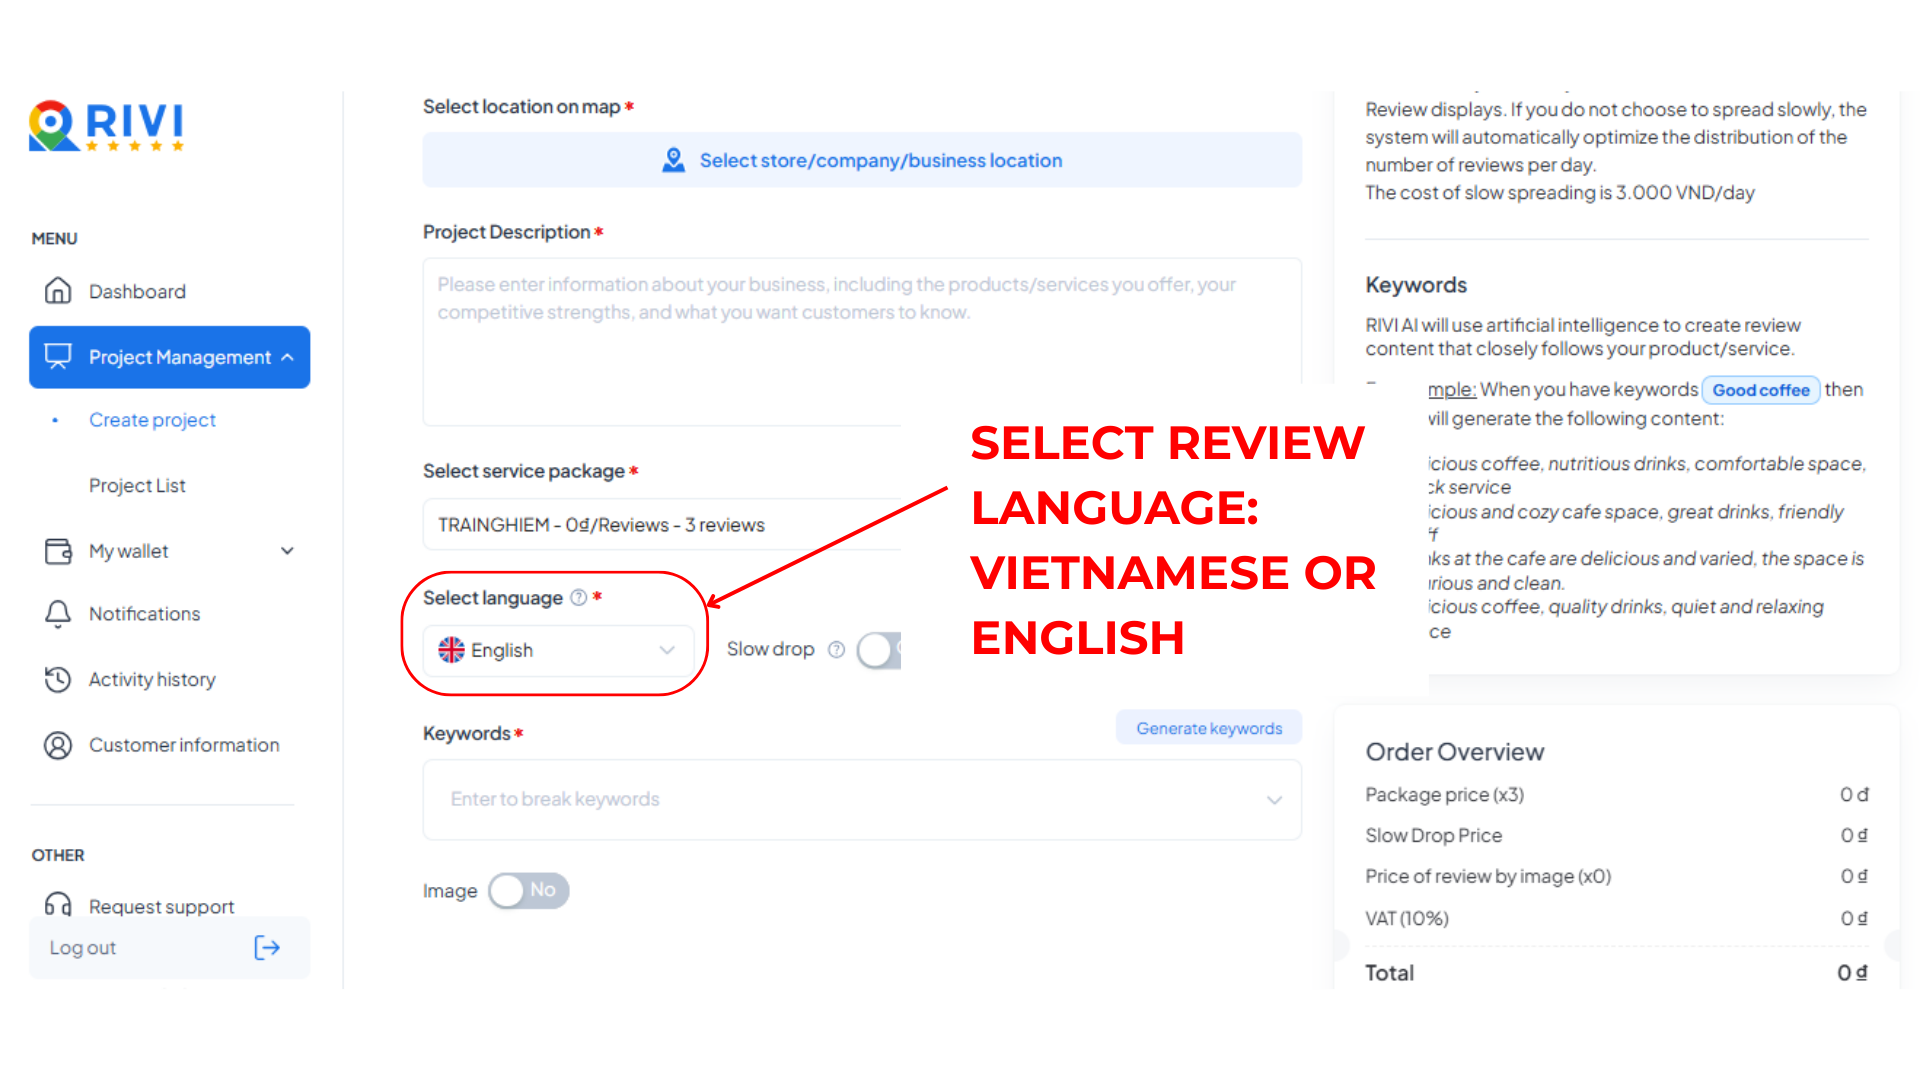Click the Project Description text area

(862, 340)
